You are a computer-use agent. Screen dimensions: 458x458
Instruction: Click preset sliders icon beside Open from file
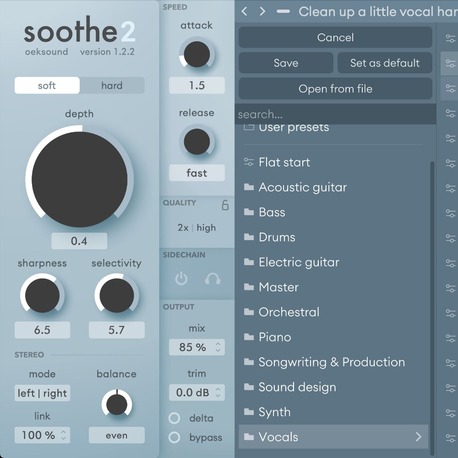tap(450, 88)
